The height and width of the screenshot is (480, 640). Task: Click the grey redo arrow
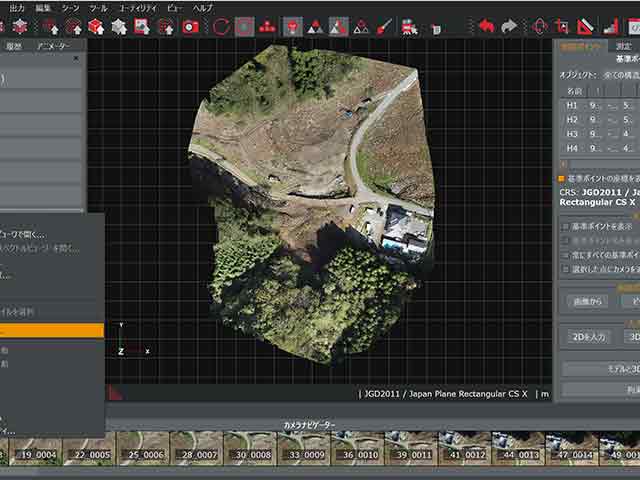[x=509, y=27]
